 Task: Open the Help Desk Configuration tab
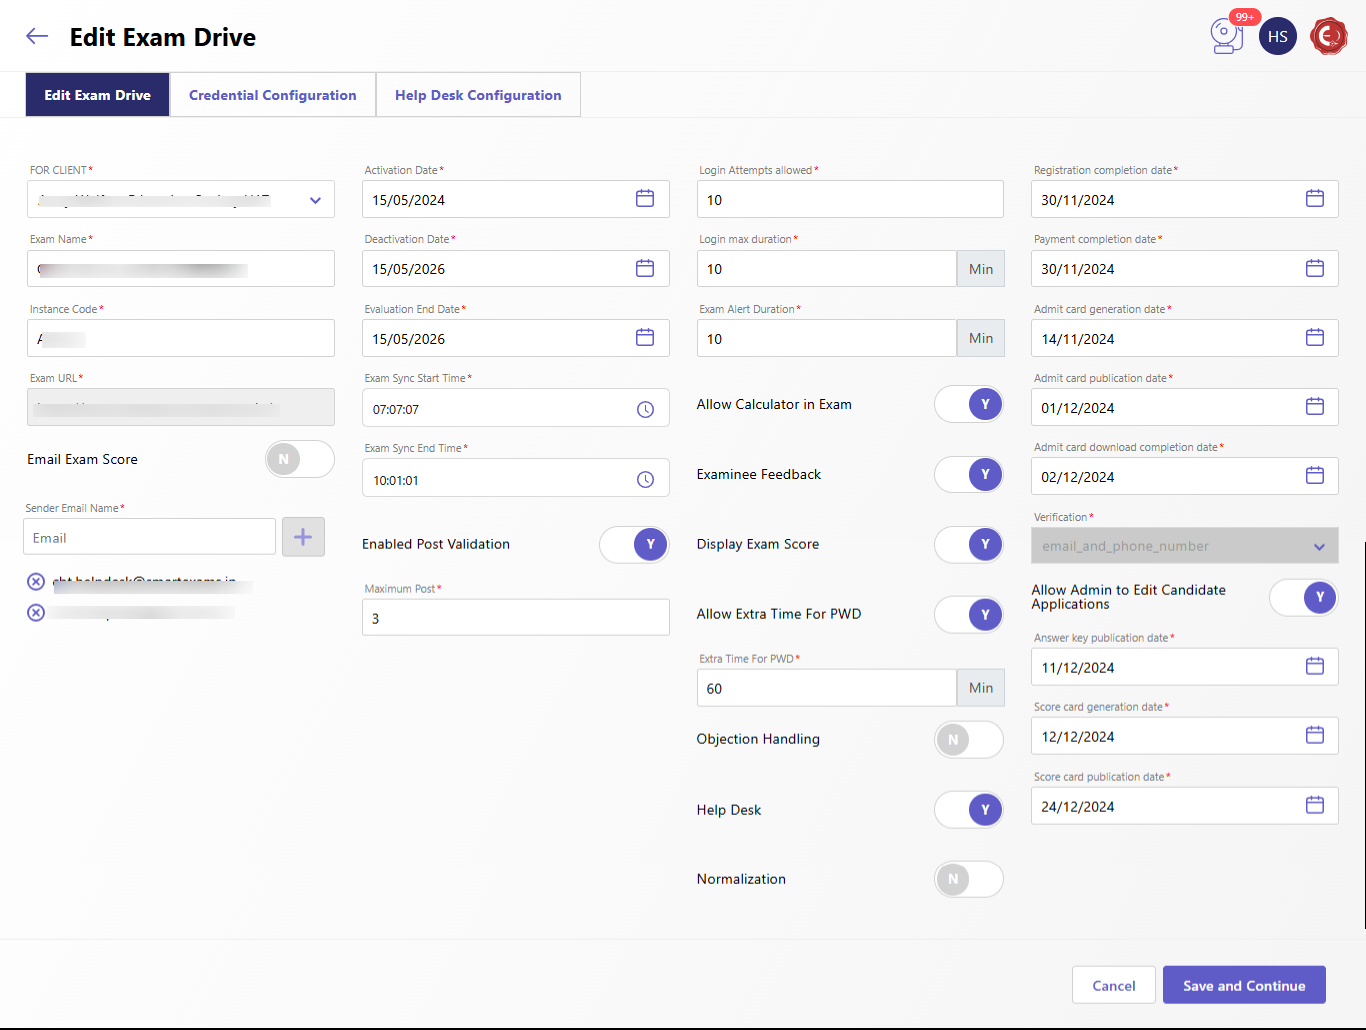coord(478,95)
